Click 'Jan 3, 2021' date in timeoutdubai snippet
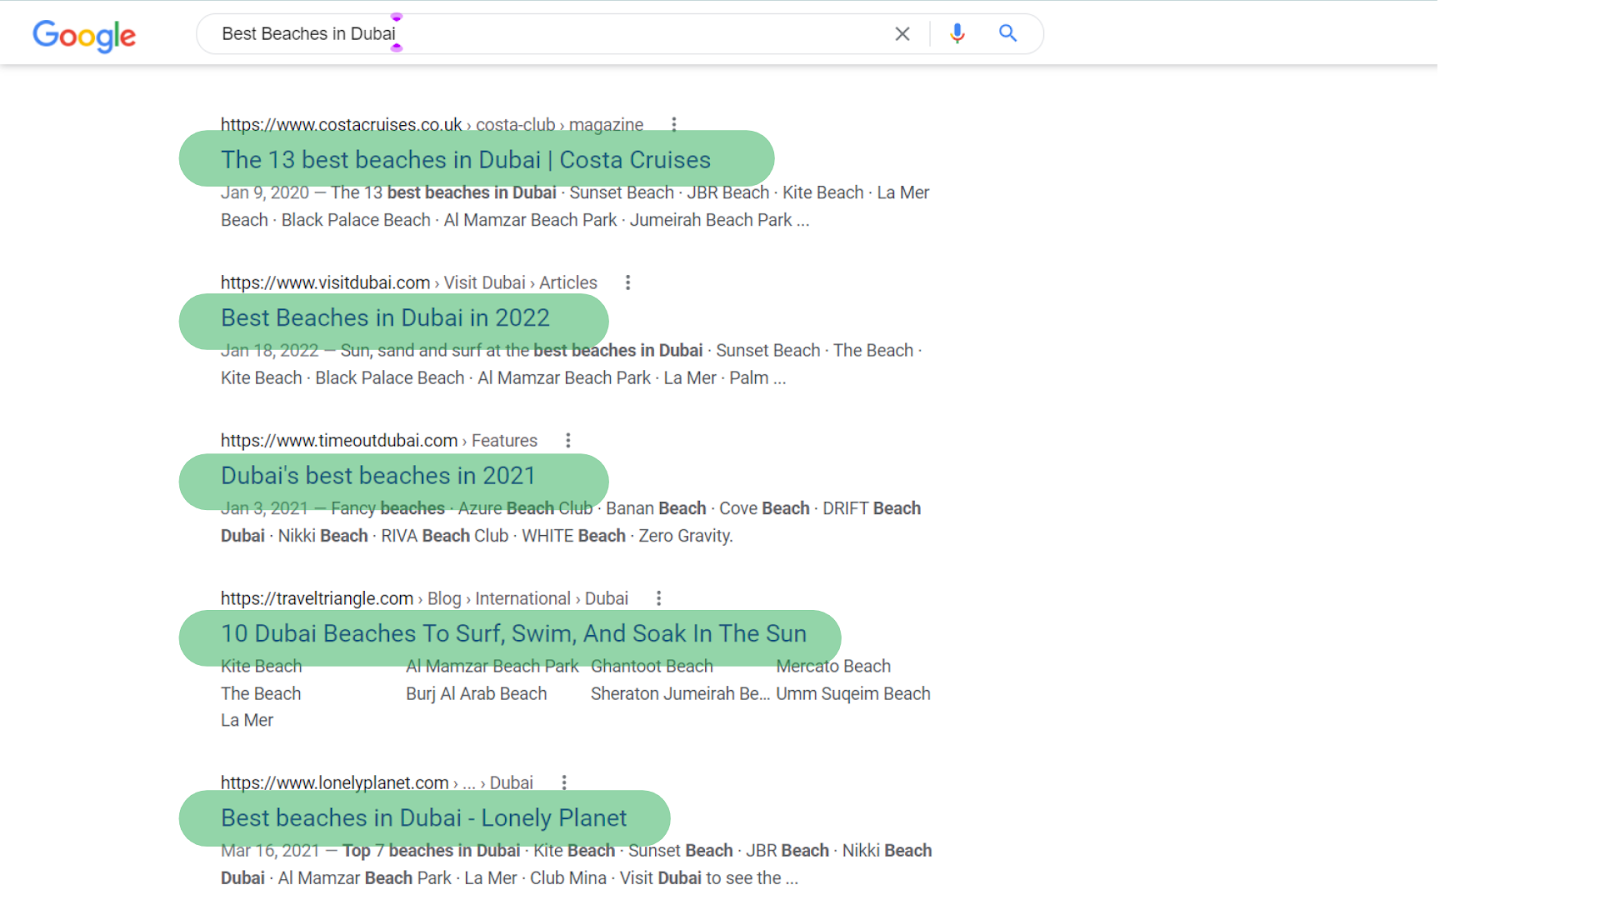 click(265, 509)
